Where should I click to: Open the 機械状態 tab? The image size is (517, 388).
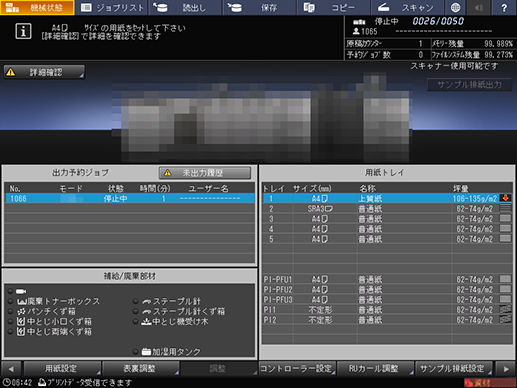[x=37, y=7]
